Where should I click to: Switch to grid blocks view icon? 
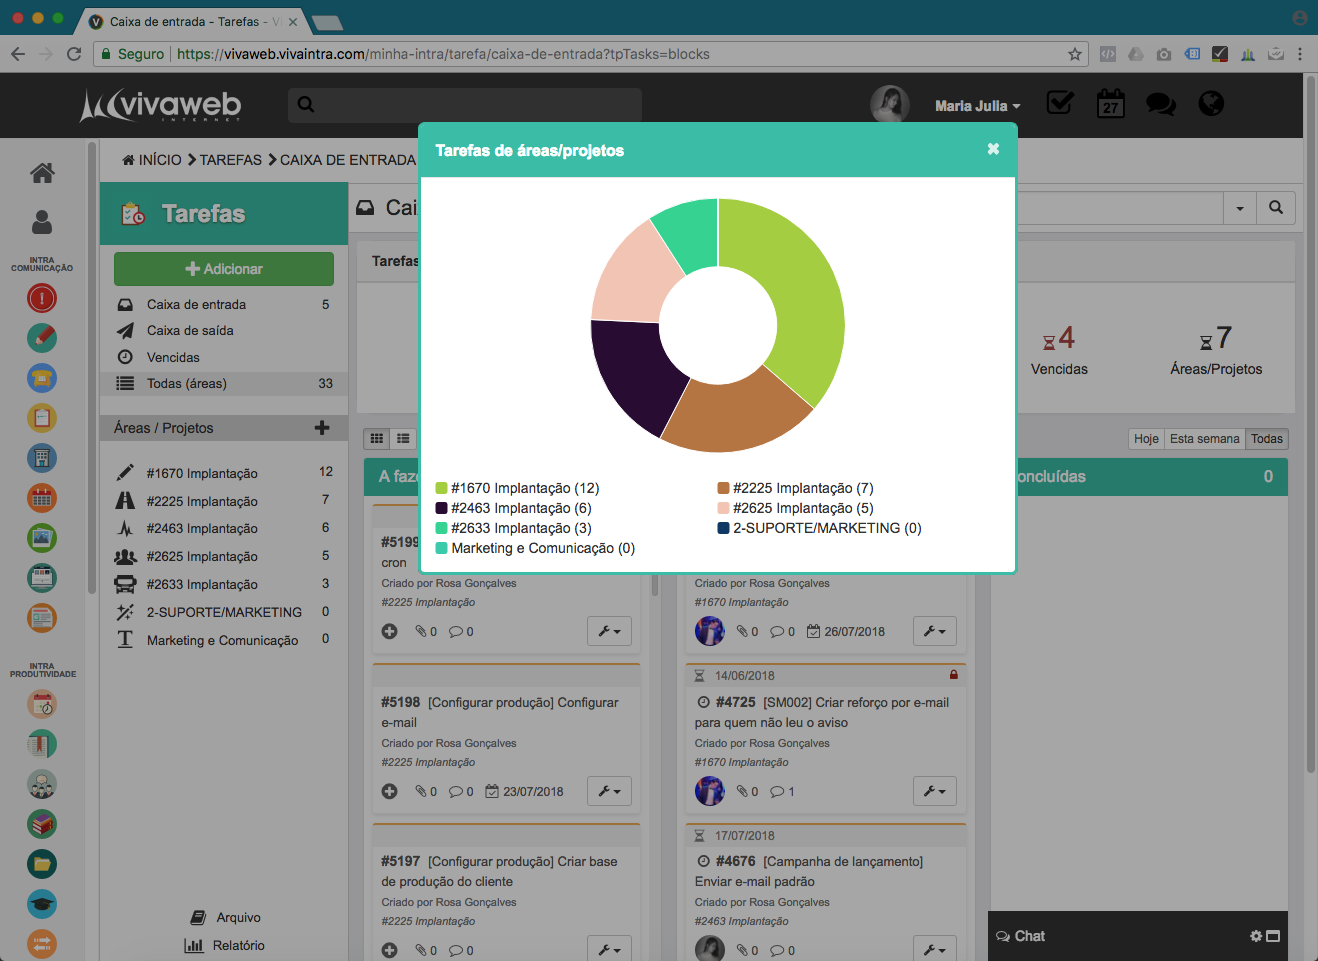click(377, 438)
